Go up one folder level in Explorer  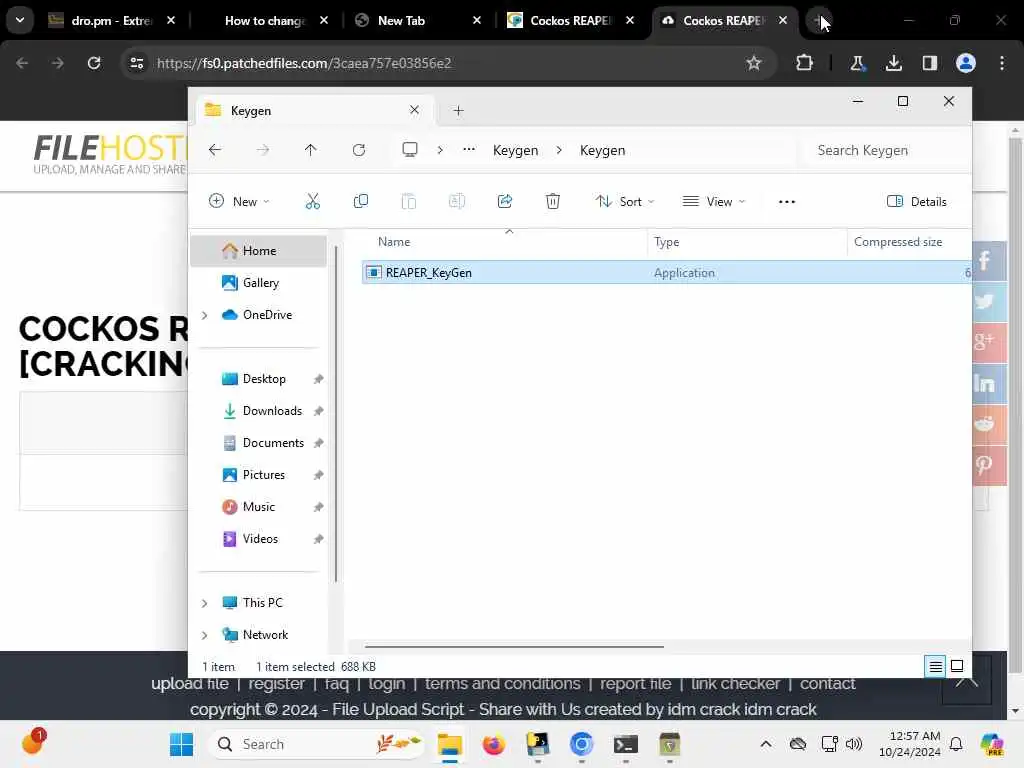click(311, 150)
